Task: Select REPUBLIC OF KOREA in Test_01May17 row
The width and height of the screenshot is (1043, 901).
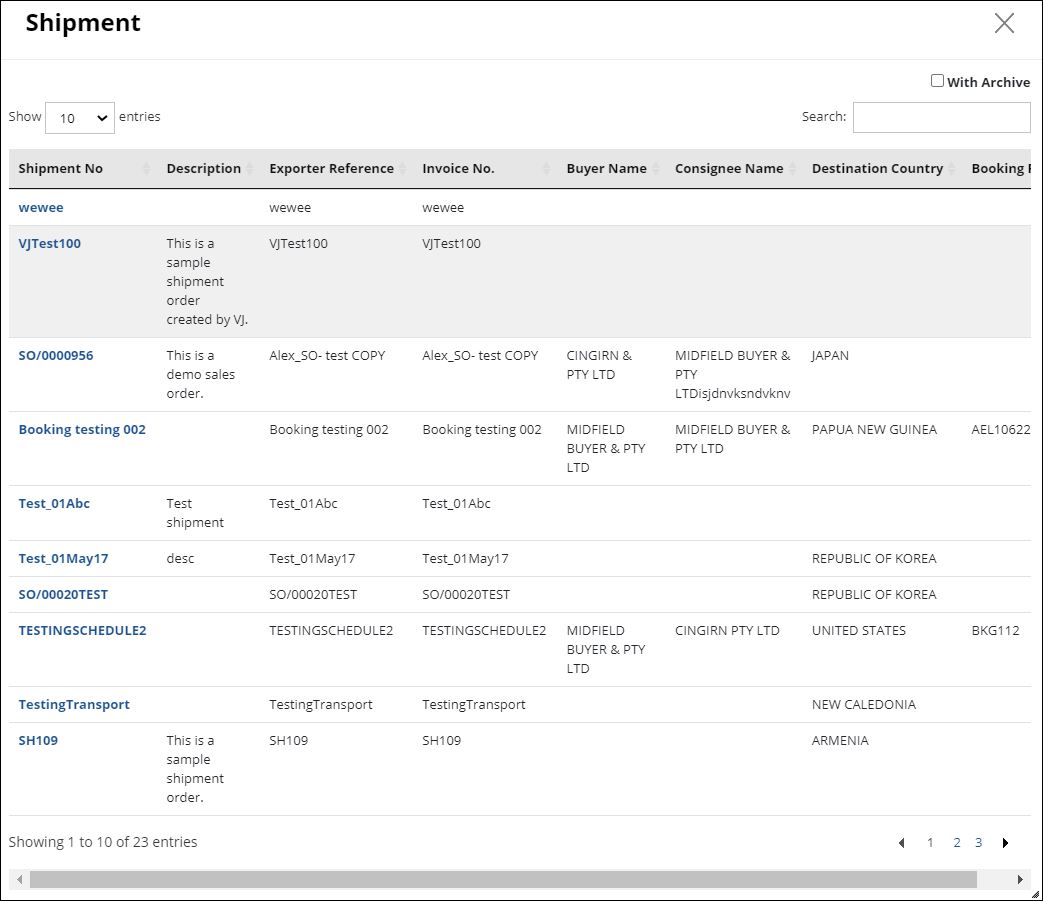Action: pyautogui.click(x=874, y=559)
